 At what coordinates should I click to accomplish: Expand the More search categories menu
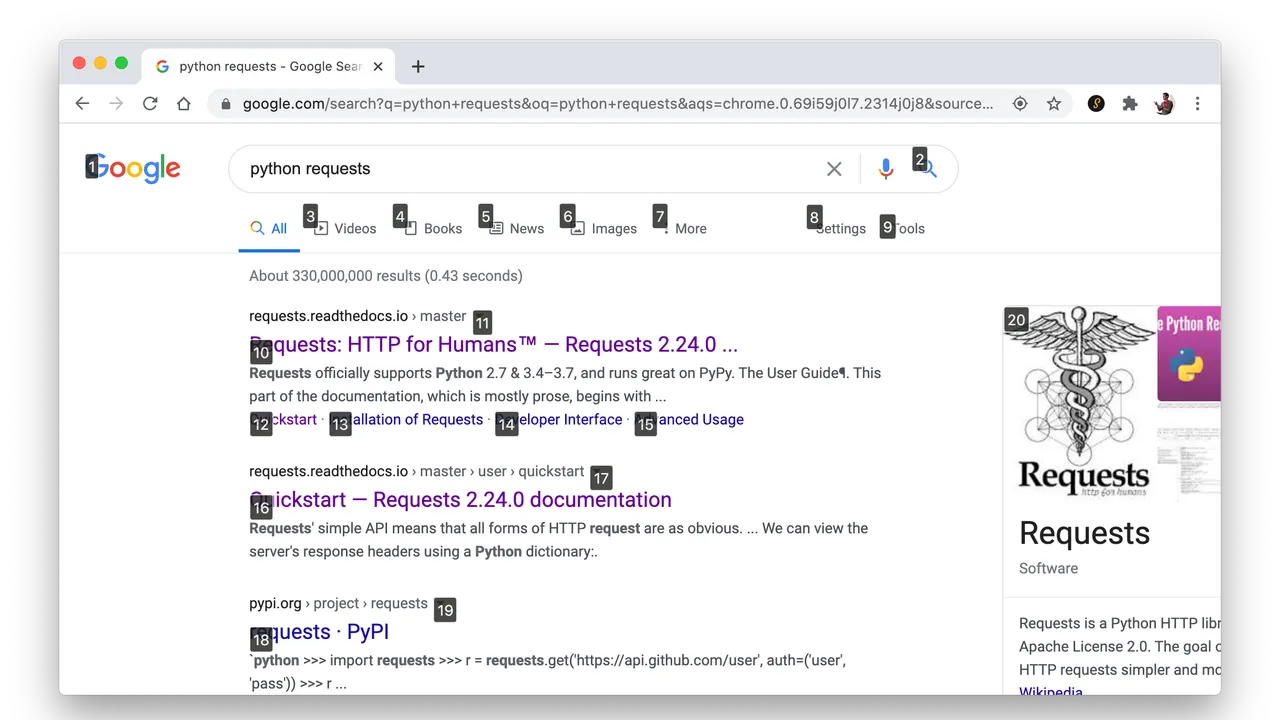(684, 228)
